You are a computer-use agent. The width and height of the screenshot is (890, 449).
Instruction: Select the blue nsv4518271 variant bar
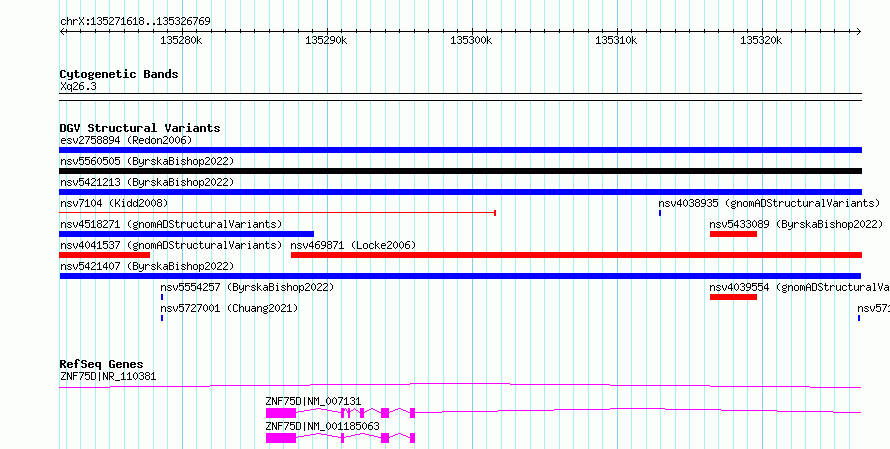(x=186, y=234)
